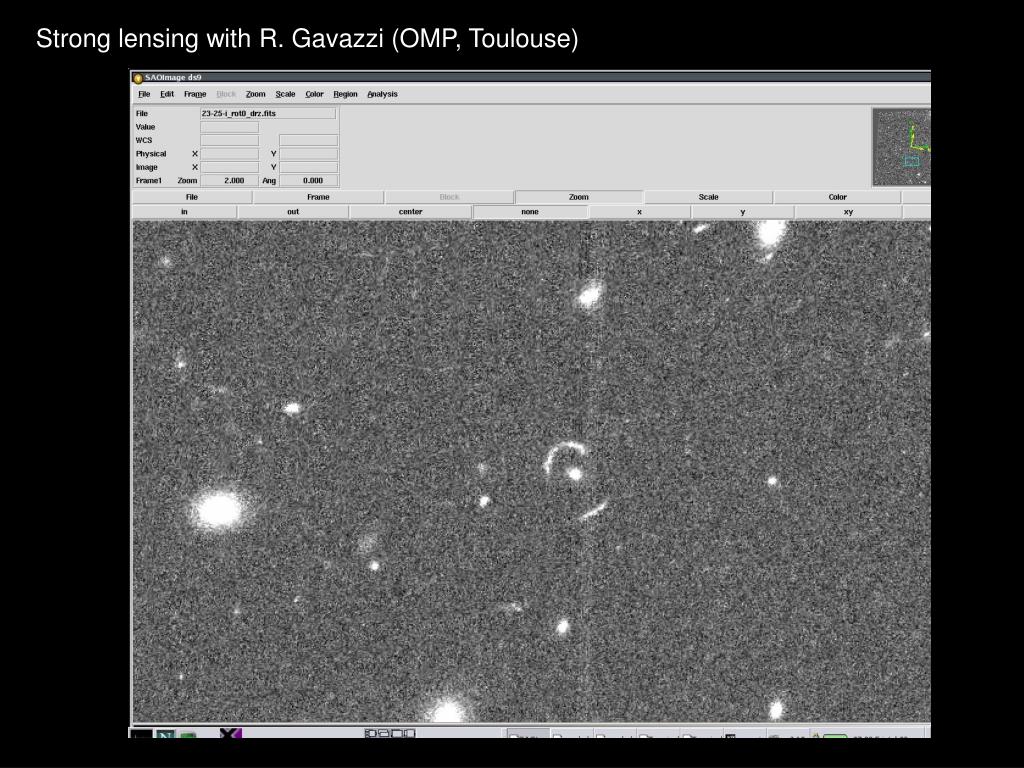Screen dimensions: 1024x768
Task: Select the disabled Block button in button bar
Action: point(449,197)
